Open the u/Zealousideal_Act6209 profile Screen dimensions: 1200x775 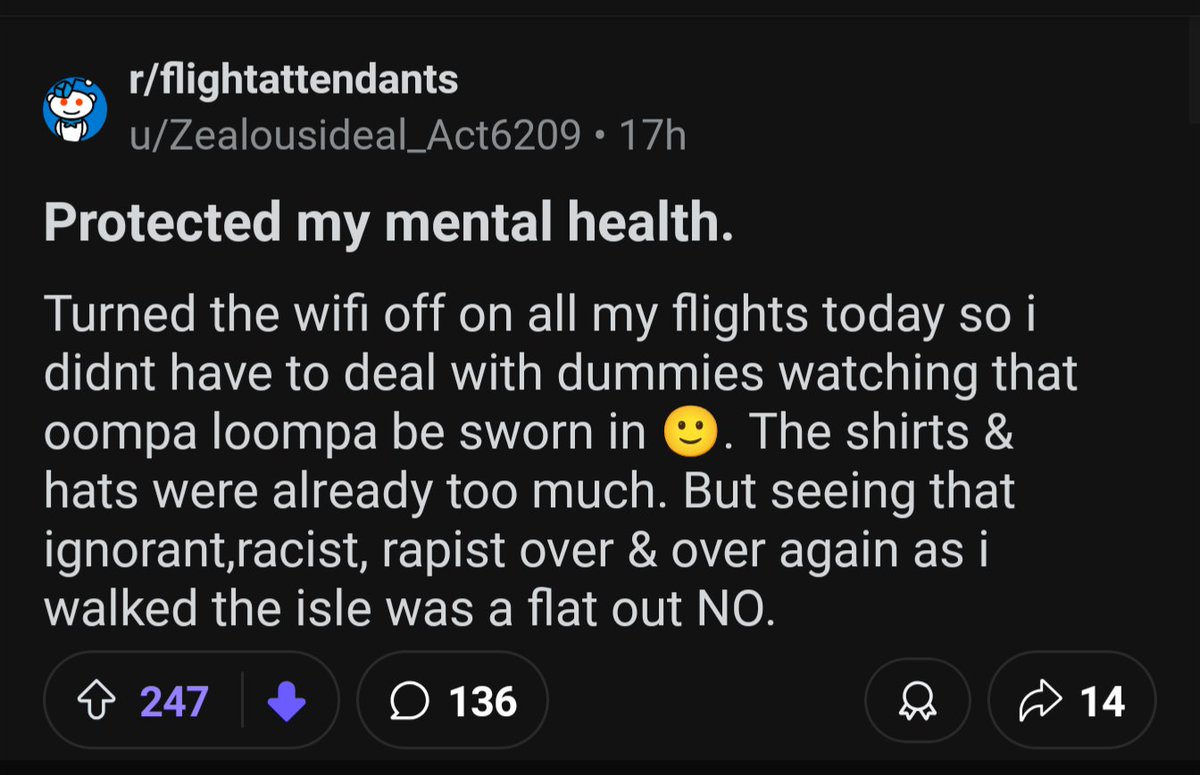pos(355,135)
